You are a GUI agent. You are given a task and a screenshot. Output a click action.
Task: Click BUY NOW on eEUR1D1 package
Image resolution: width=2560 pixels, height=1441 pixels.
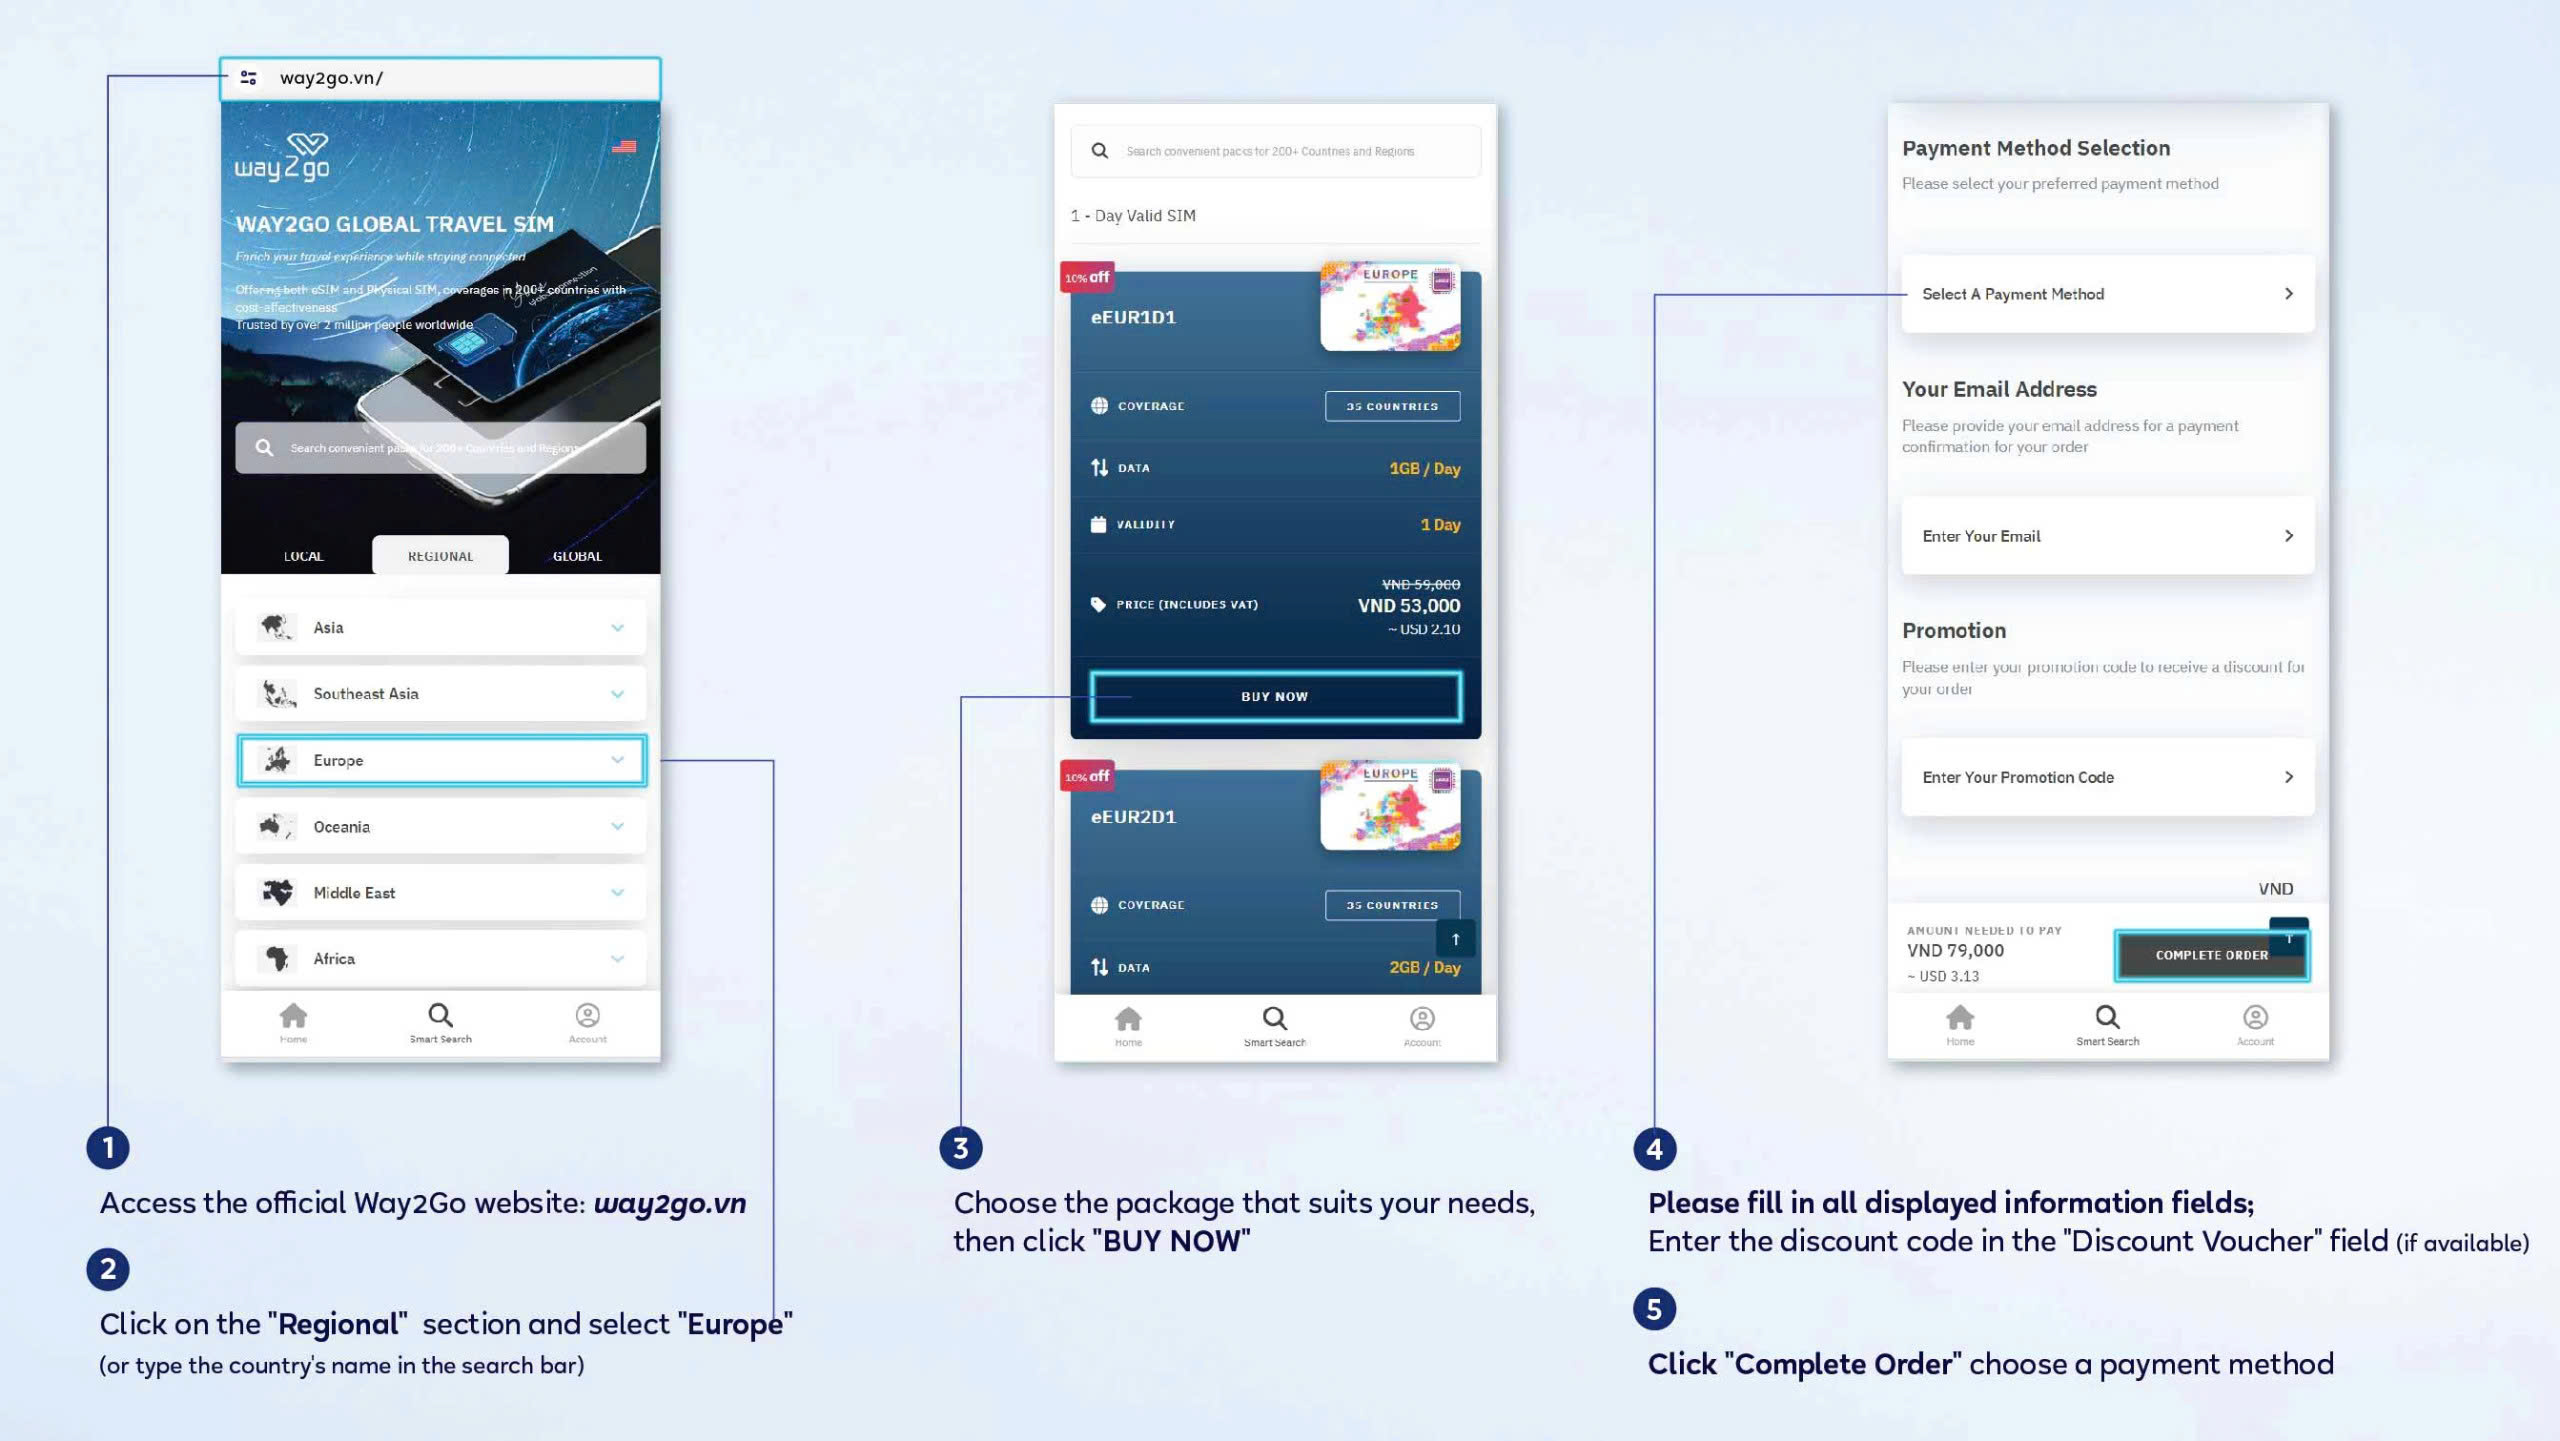pos(1273,696)
